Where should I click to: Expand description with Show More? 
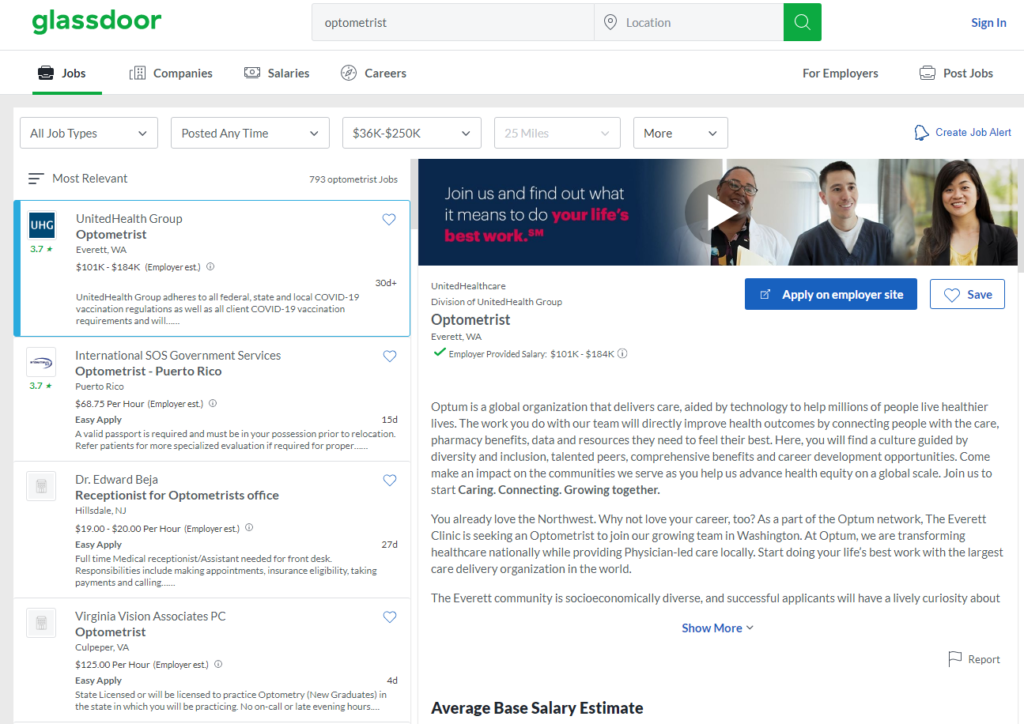(717, 627)
